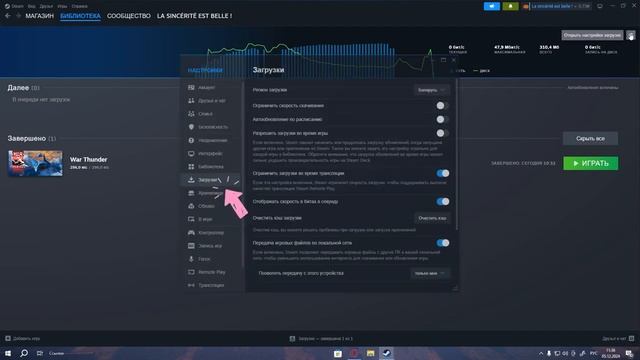Open Друзья и чат in bottom bar
The image size is (640, 360).
[x=618, y=338]
